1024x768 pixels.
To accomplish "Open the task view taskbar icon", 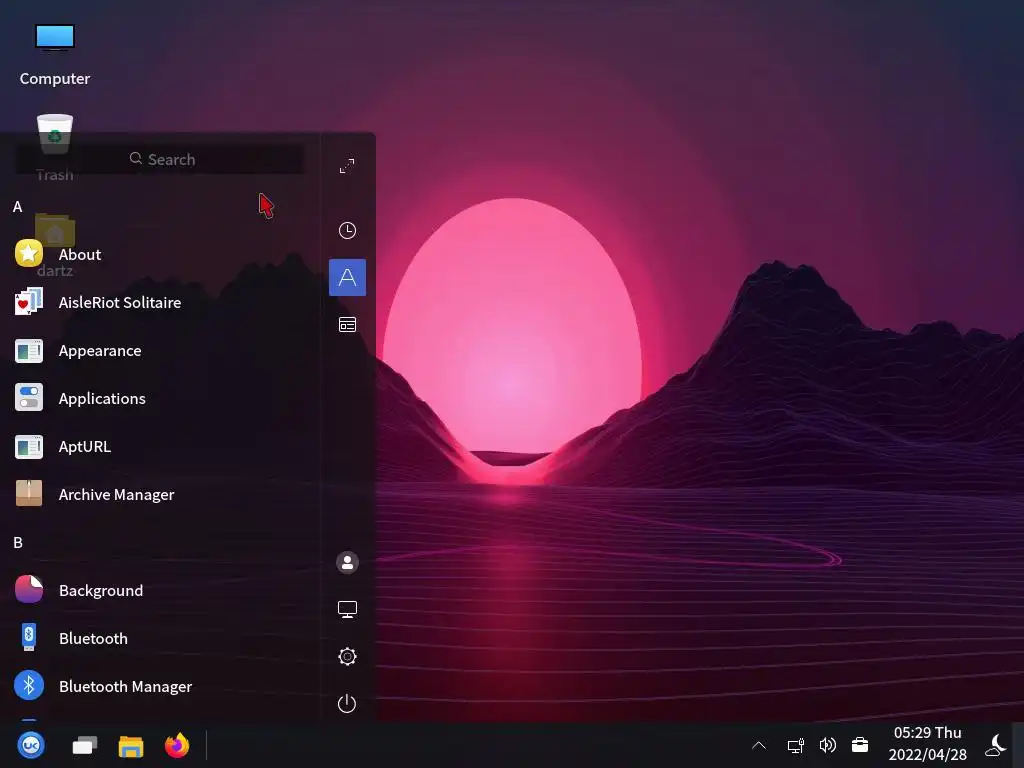I will [x=85, y=745].
